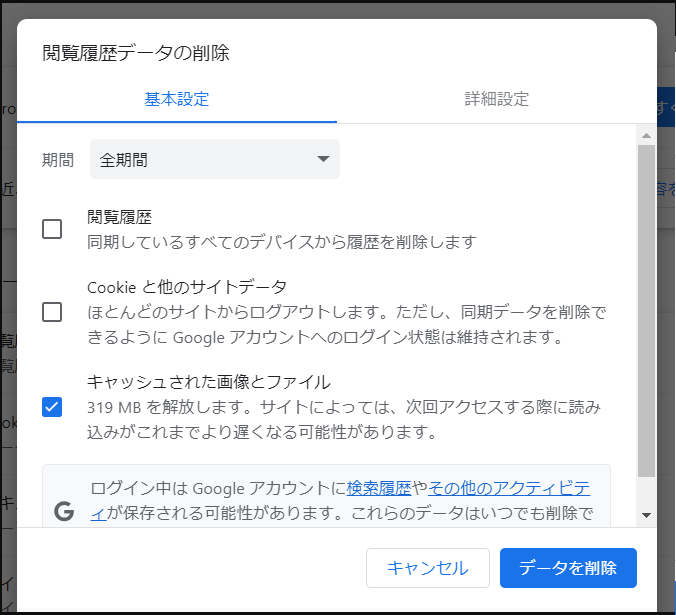Check the Cookie と他のサイトデータ checkbox

pos(52,312)
